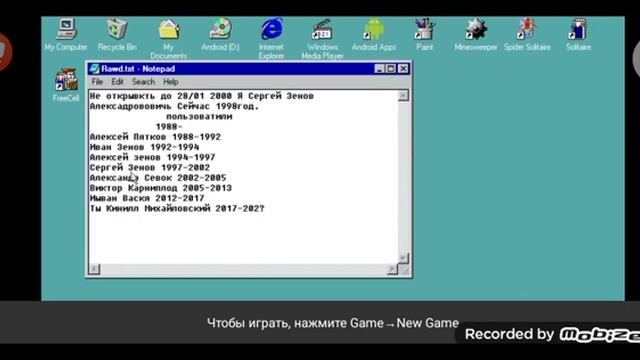This screenshot has height=360, width=640.
Task: Click the last line ending '2017-202?'
Action: 177,208
